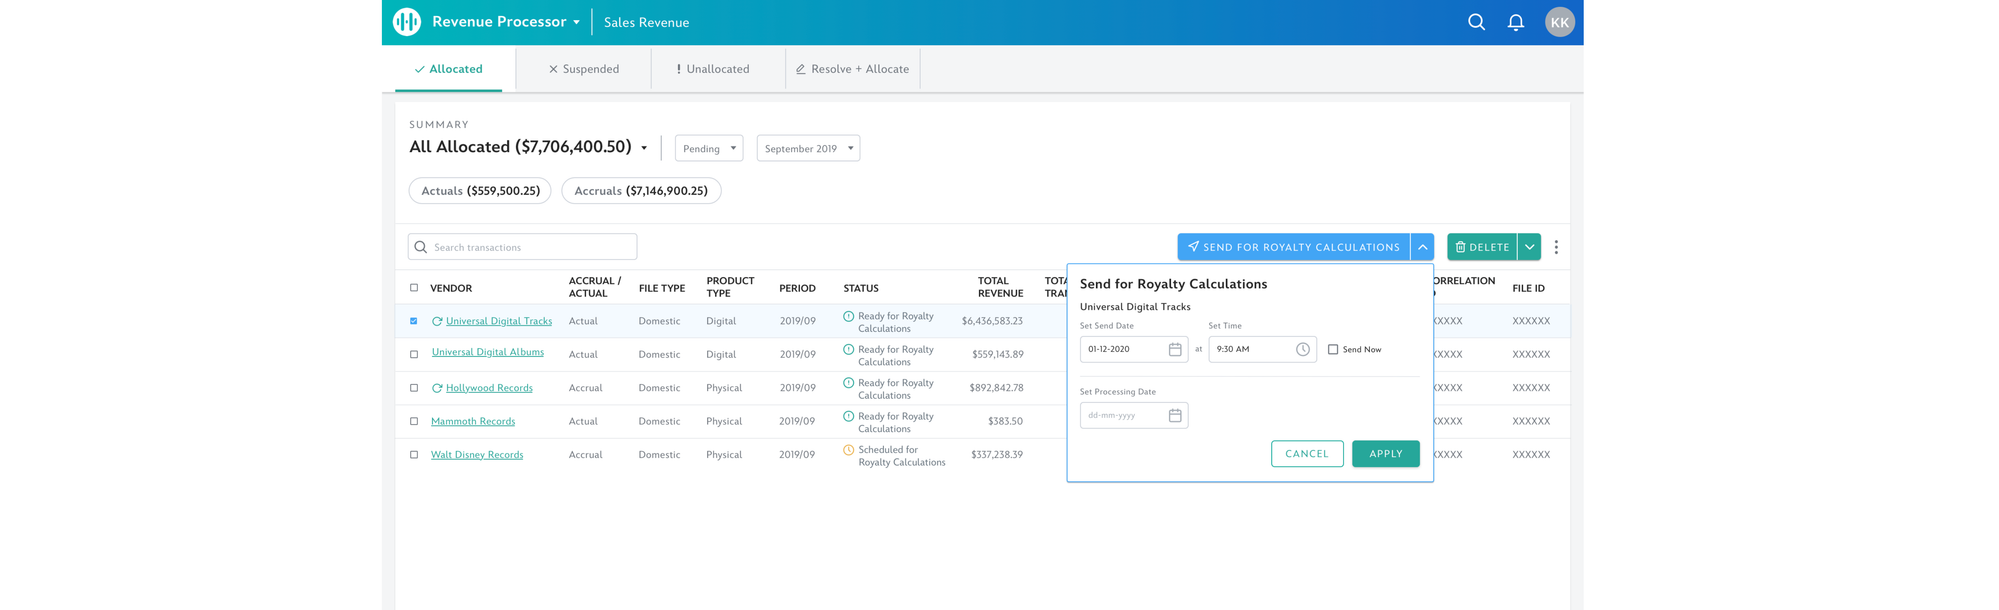Click the Revenue Processor logo icon

pyautogui.click(x=407, y=22)
